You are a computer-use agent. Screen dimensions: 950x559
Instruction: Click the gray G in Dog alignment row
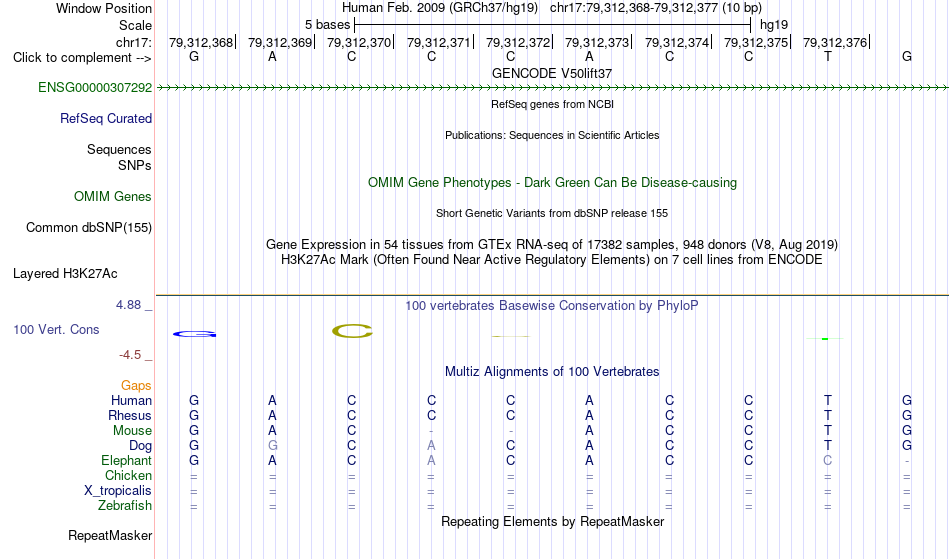point(273,446)
